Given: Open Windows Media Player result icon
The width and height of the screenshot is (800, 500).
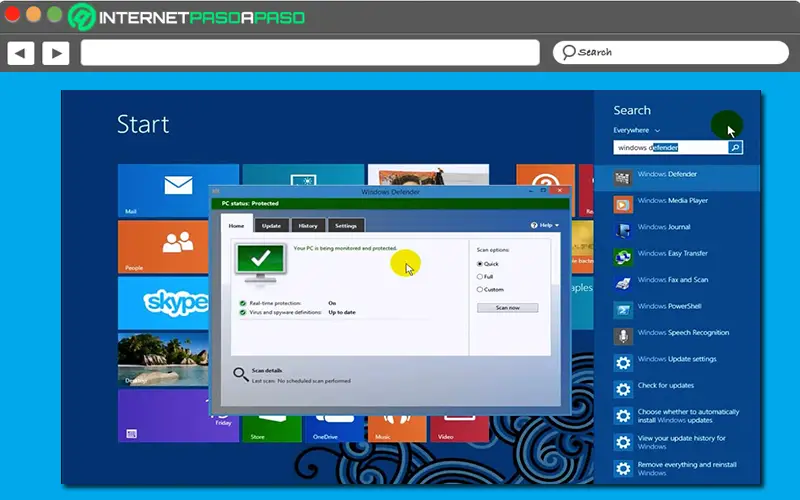Looking at the screenshot, I should (622, 204).
